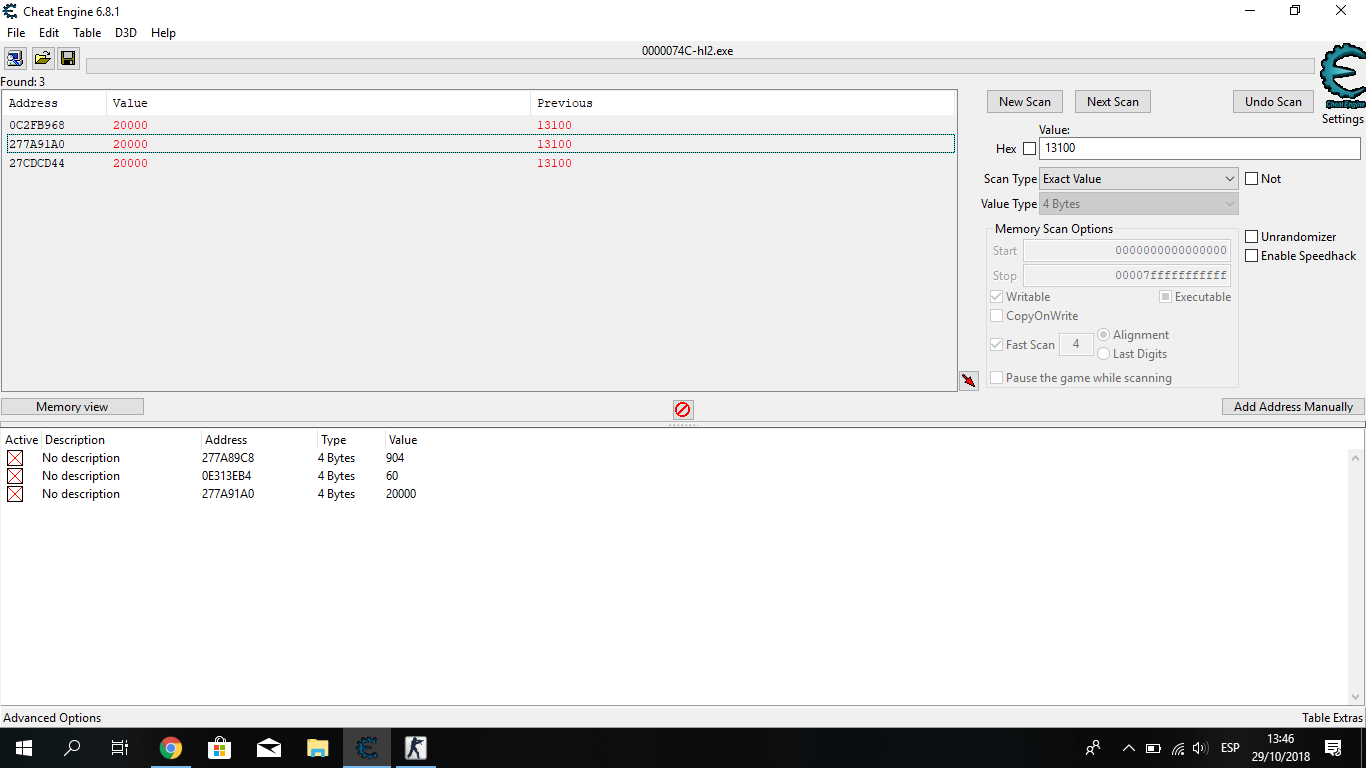Sort results by Address column header
The width and height of the screenshot is (1366, 768).
tap(55, 103)
